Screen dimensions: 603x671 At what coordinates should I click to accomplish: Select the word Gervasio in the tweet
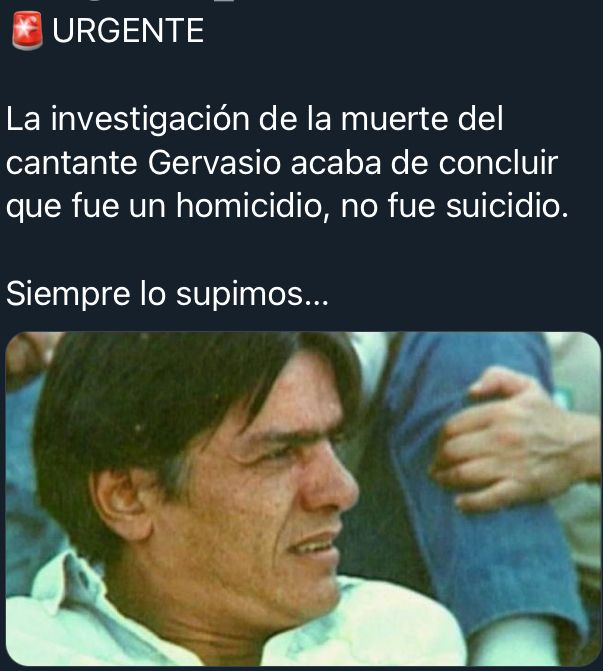click(x=214, y=163)
